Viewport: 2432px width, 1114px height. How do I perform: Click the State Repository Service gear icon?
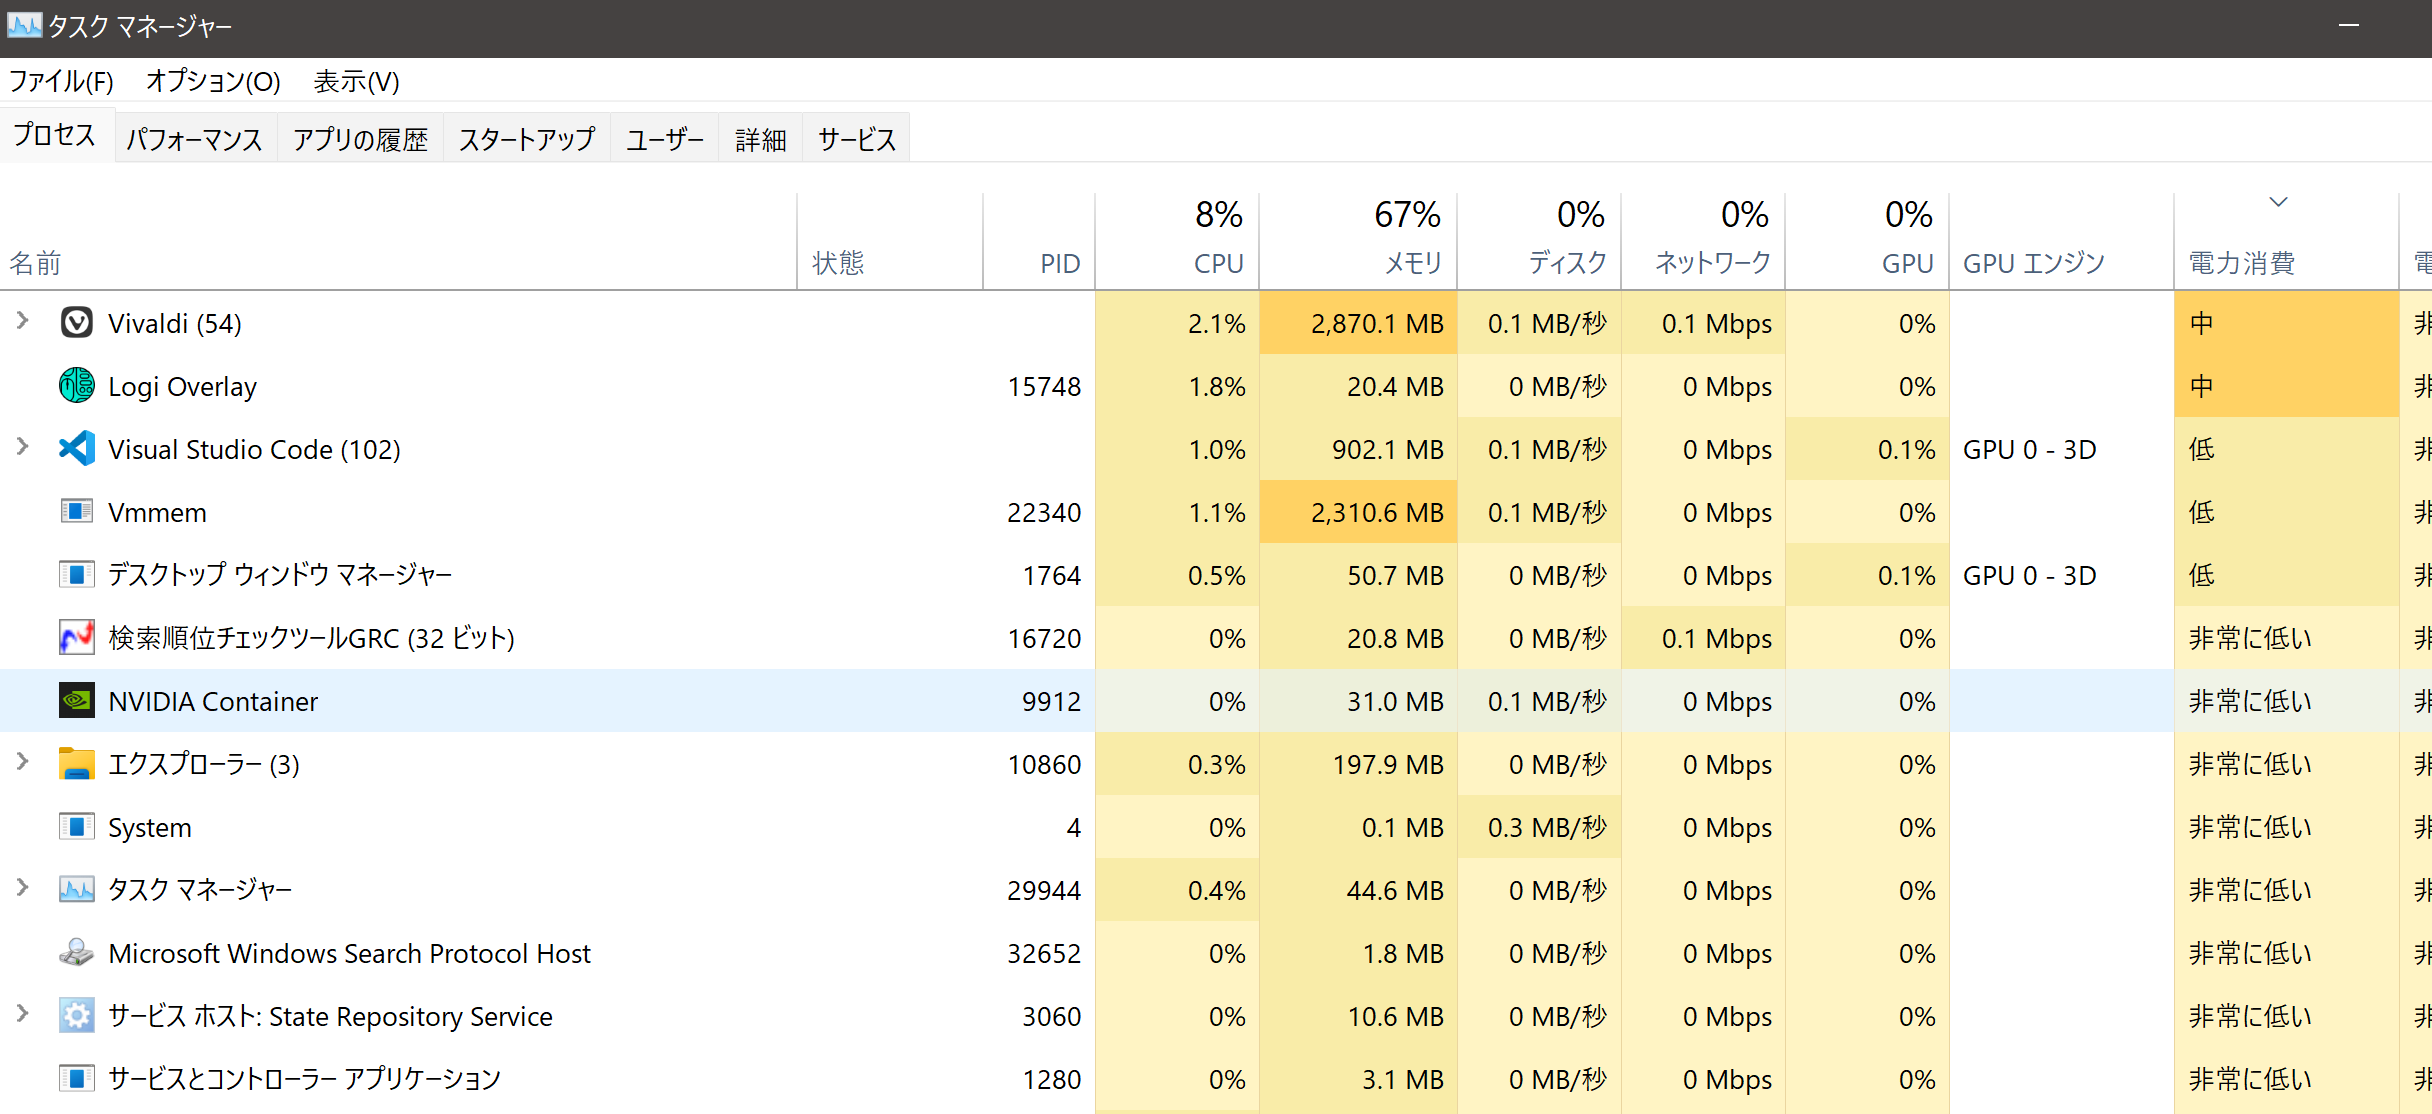77,1016
